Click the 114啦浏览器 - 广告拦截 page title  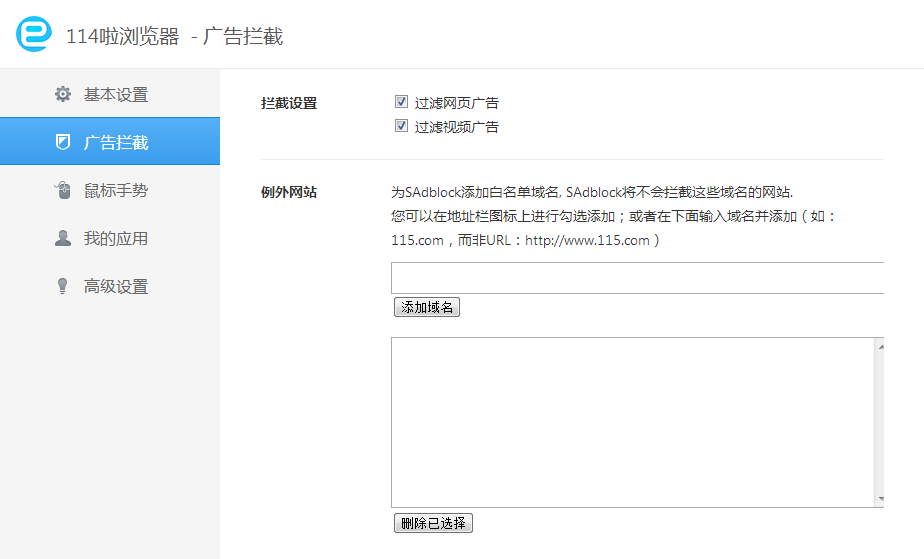pos(174,37)
